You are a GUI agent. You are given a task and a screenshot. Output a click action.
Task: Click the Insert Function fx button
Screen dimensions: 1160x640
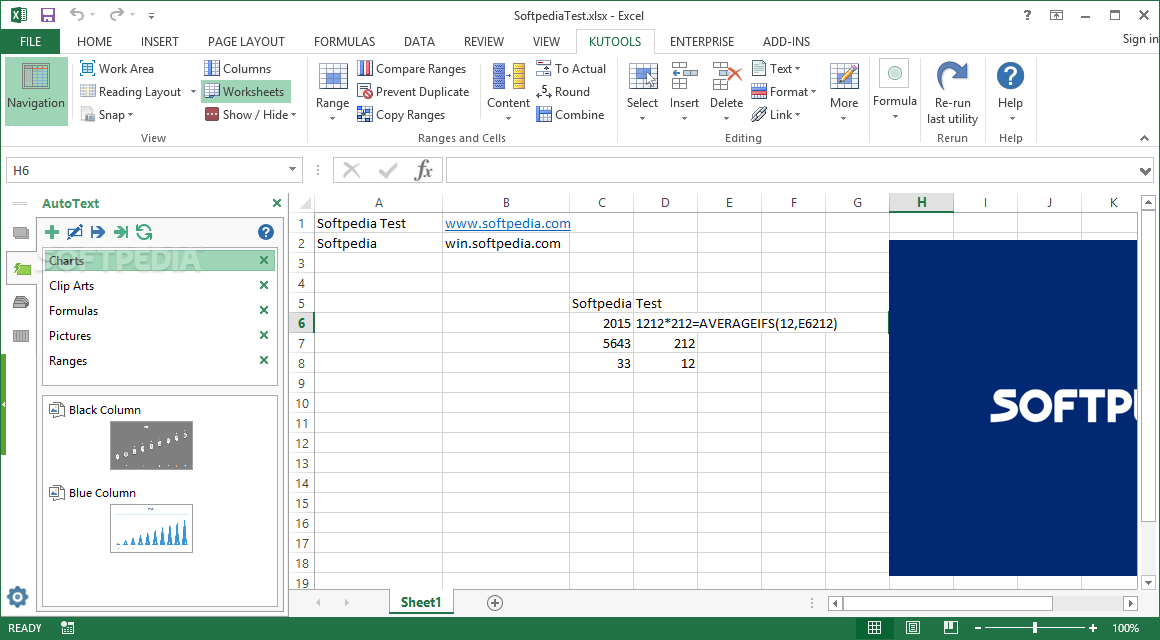pyautogui.click(x=424, y=171)
